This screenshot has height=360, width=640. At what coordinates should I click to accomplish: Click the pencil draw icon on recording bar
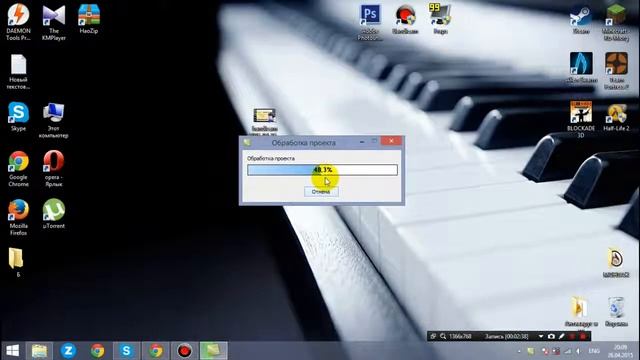[562, 336]
